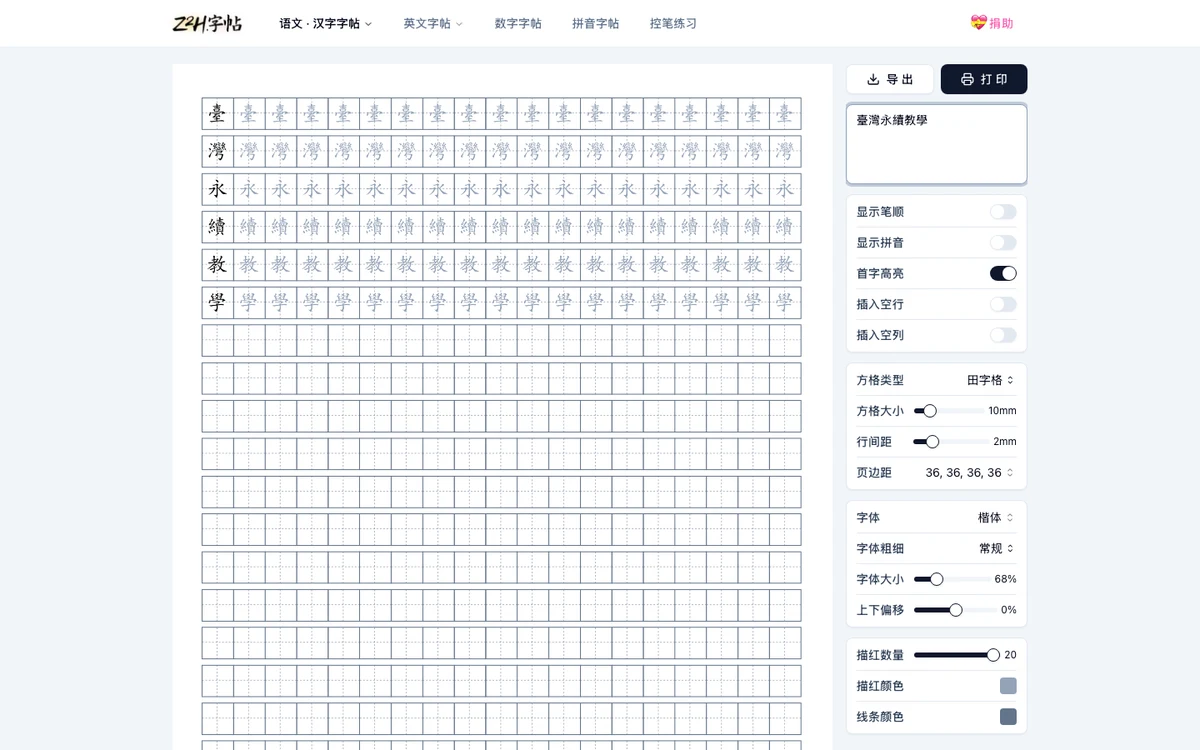The width and height of the screenshot is (1200, 750).
Task: Click the 字体大小 slider handle
Action: 937,579
